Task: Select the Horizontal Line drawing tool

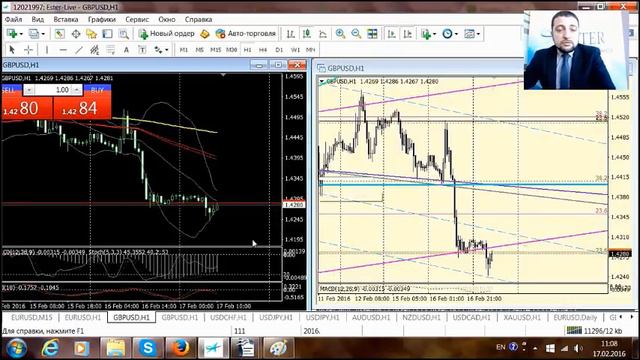Action: 63,50
